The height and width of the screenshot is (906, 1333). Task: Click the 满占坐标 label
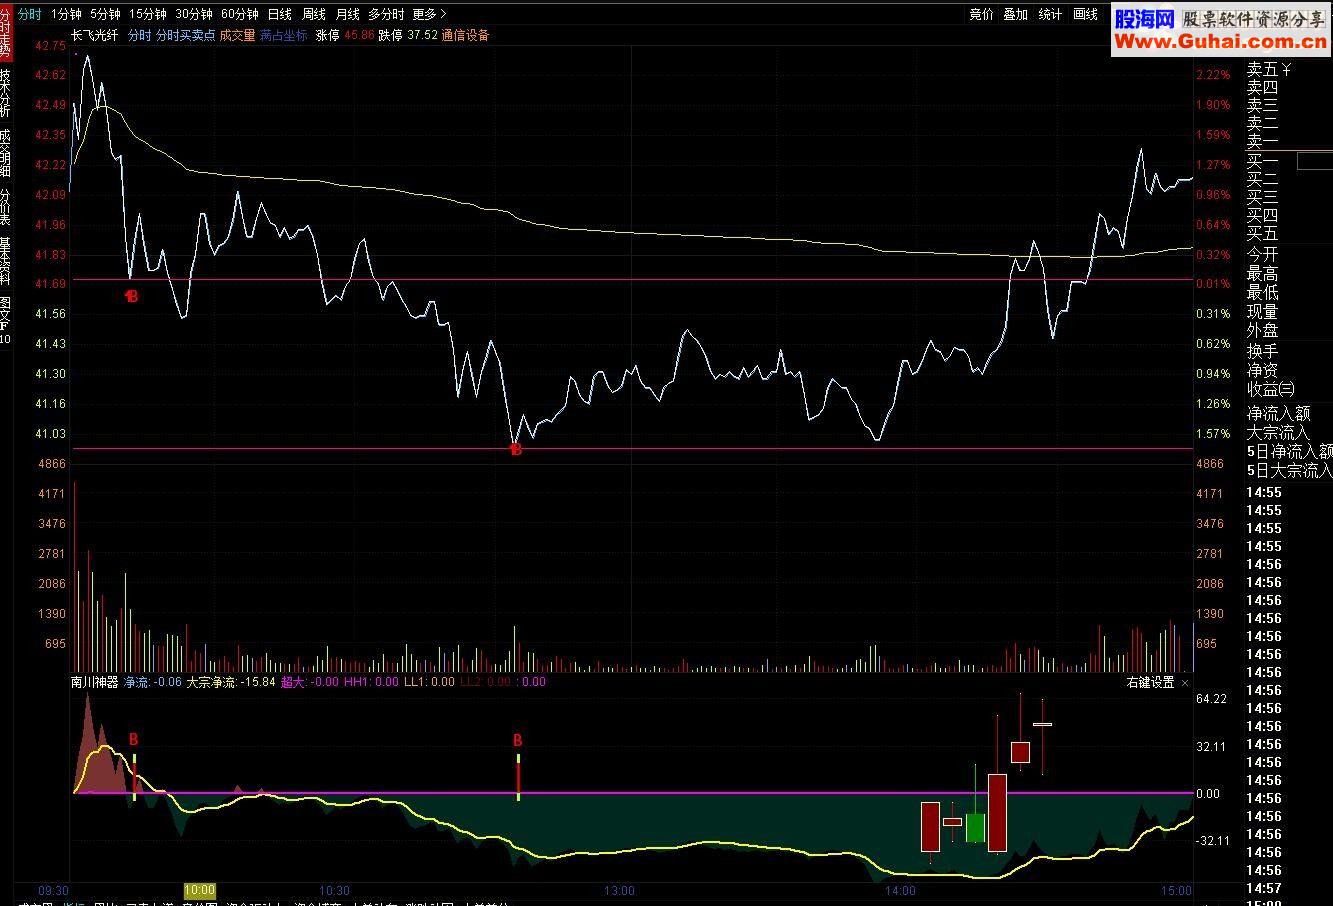coord(283,35)
